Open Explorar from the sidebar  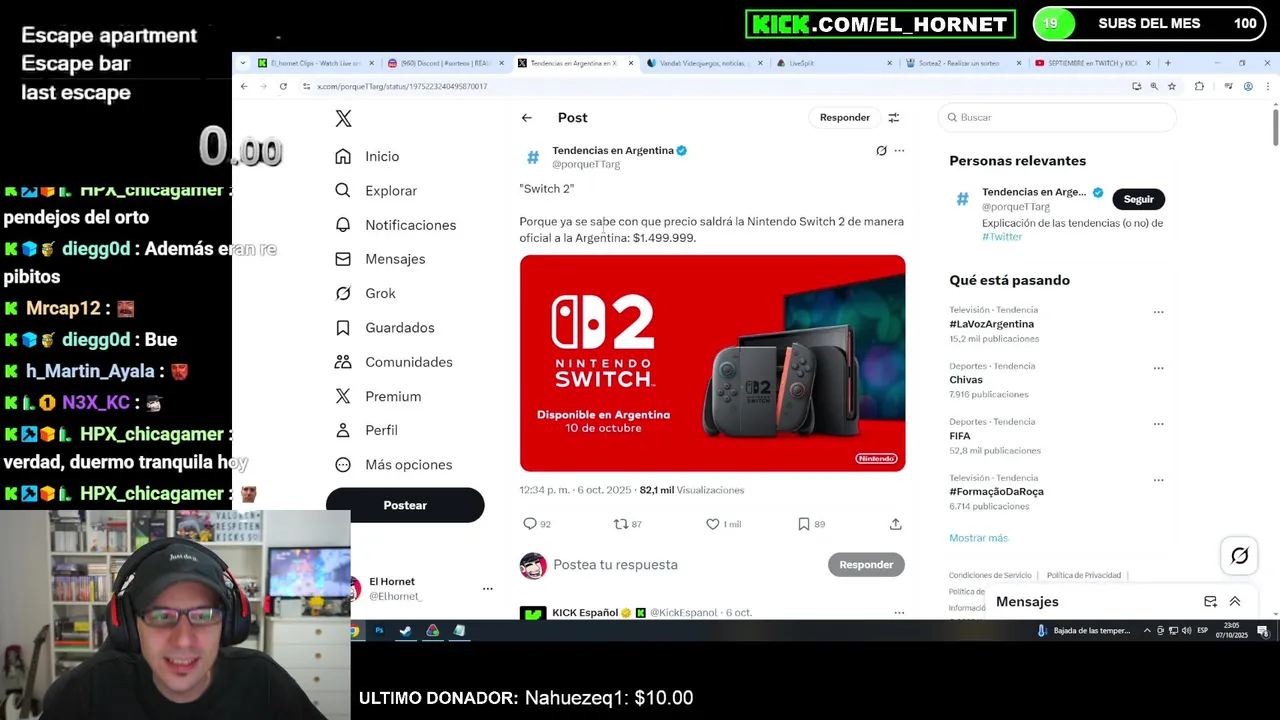pos(377,191)
